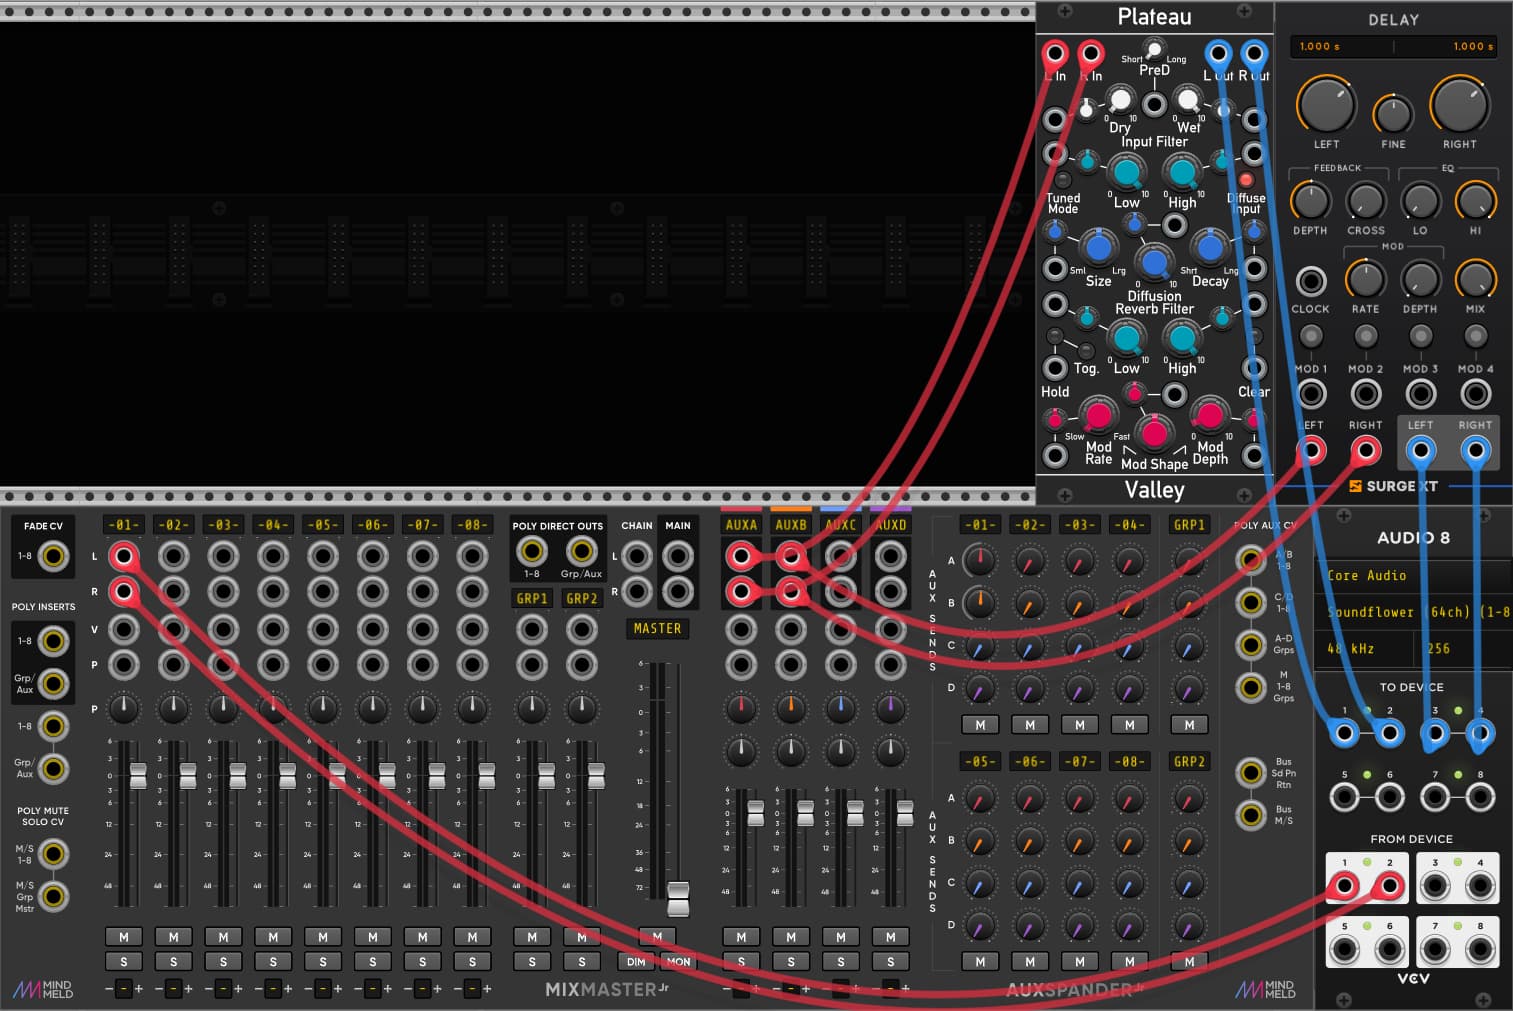The image size is (1513, 1011).
Task: Click the FADE CV 1-8 jack
Action: click(53, 556)
